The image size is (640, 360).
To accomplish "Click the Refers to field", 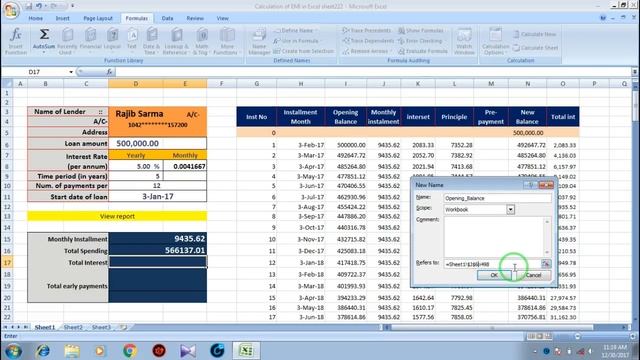I will click(x=492, y=264).
